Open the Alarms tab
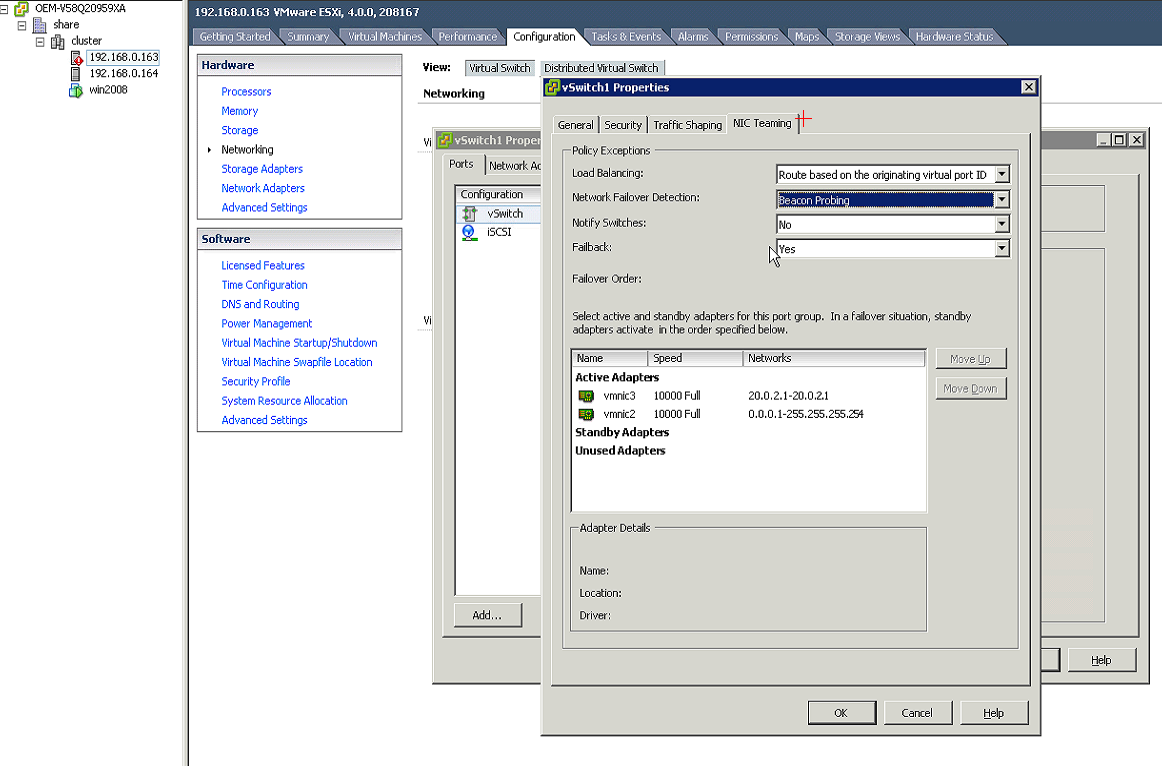This screenshot has width=1162, height=766. [693, 36]
